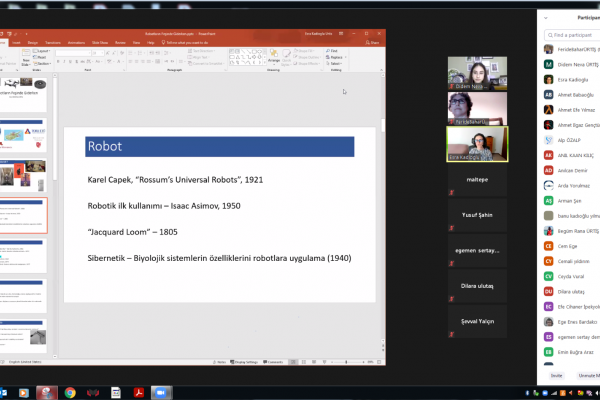Click the Jacquard Loom text line
The image size is (600, 400).
pyautogui.click(x=132, y=232)
